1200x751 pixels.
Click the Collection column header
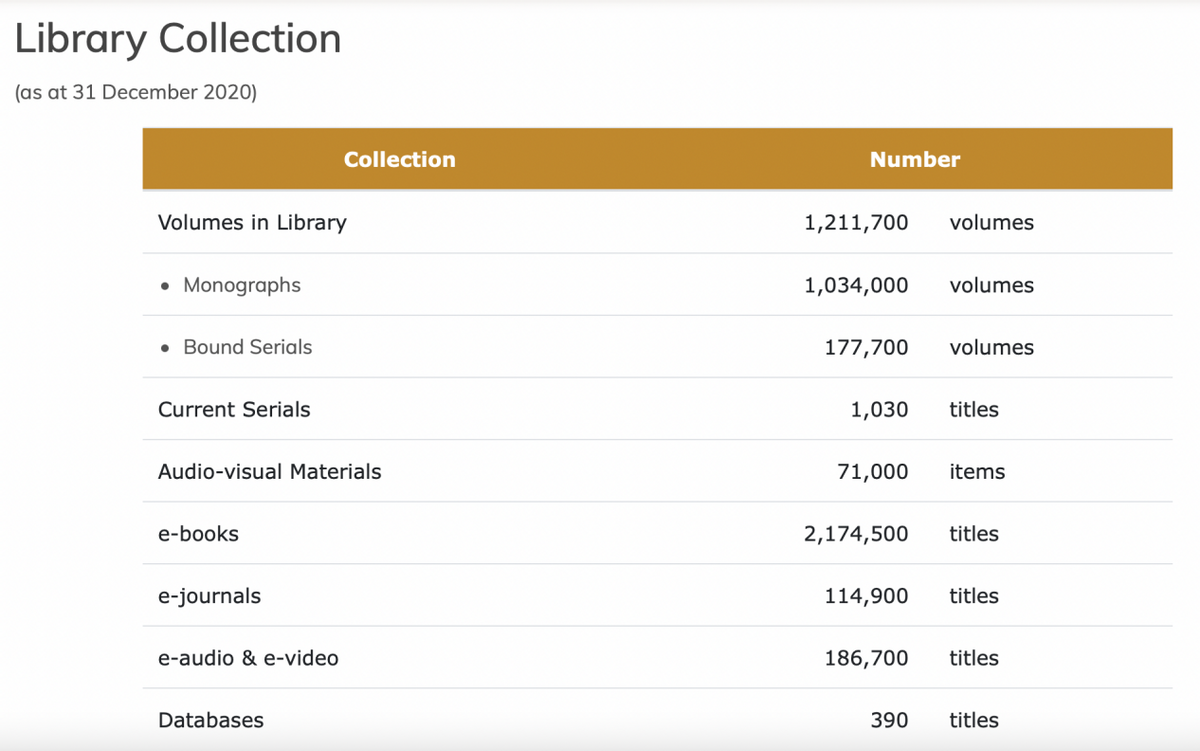tap(399, 160)
